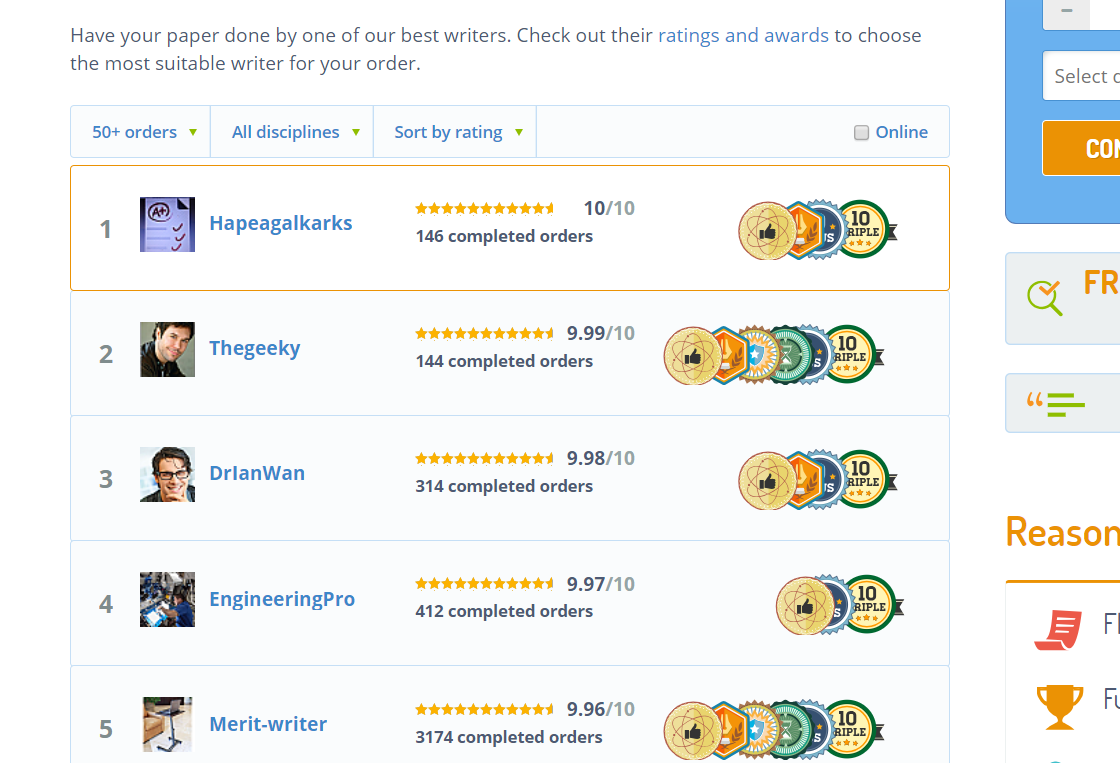Click Hapeagalkarks' thumbs-up atom badge
The image size is (1120, 763).
[765, 231]
